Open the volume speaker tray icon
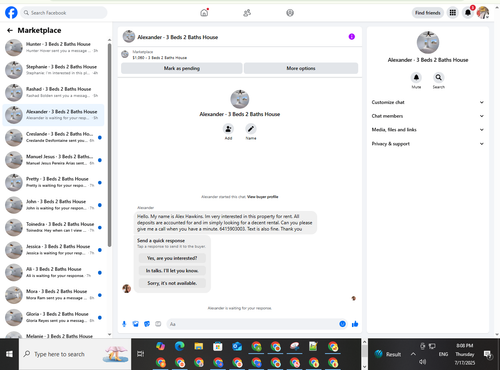The height and width of the screenshot is (370, 500). 423,362
